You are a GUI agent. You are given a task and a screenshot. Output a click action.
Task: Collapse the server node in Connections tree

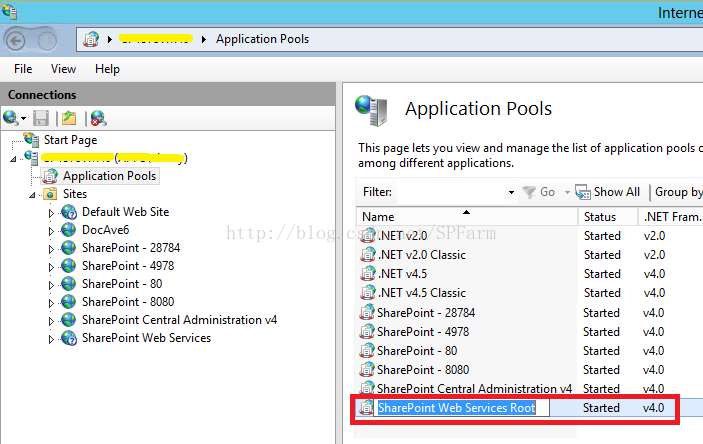(13, 159)
